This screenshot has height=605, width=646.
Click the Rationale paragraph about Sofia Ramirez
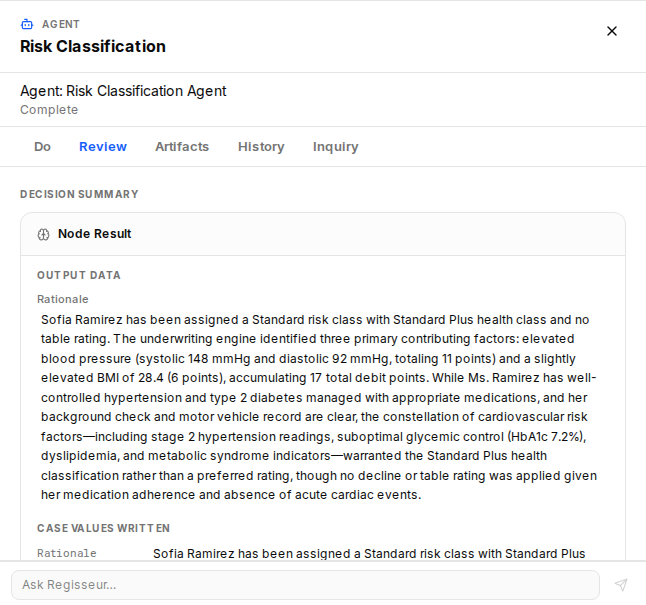319,407
